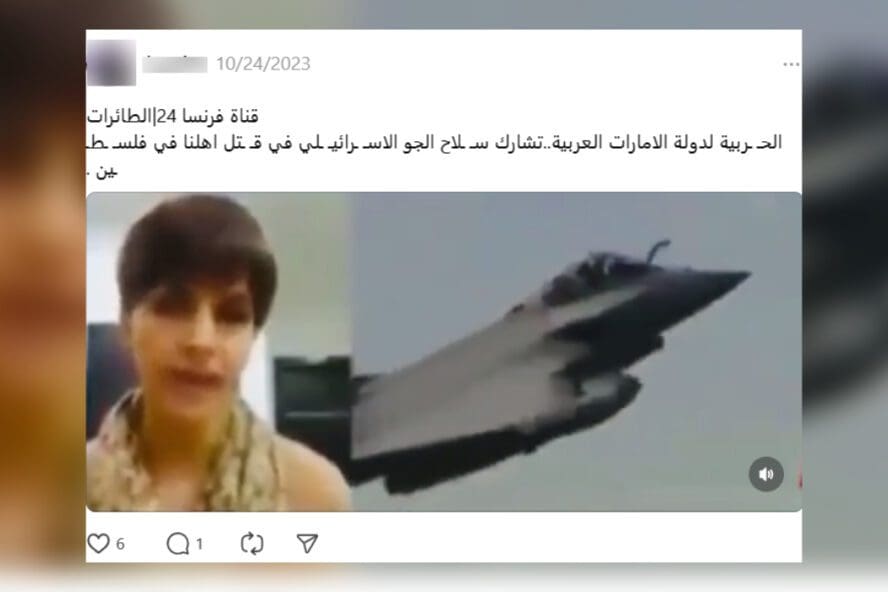Viewport: 888px width, 592px height.
Task: Open the post date 10/24/2023
Action: coord(263,64)
